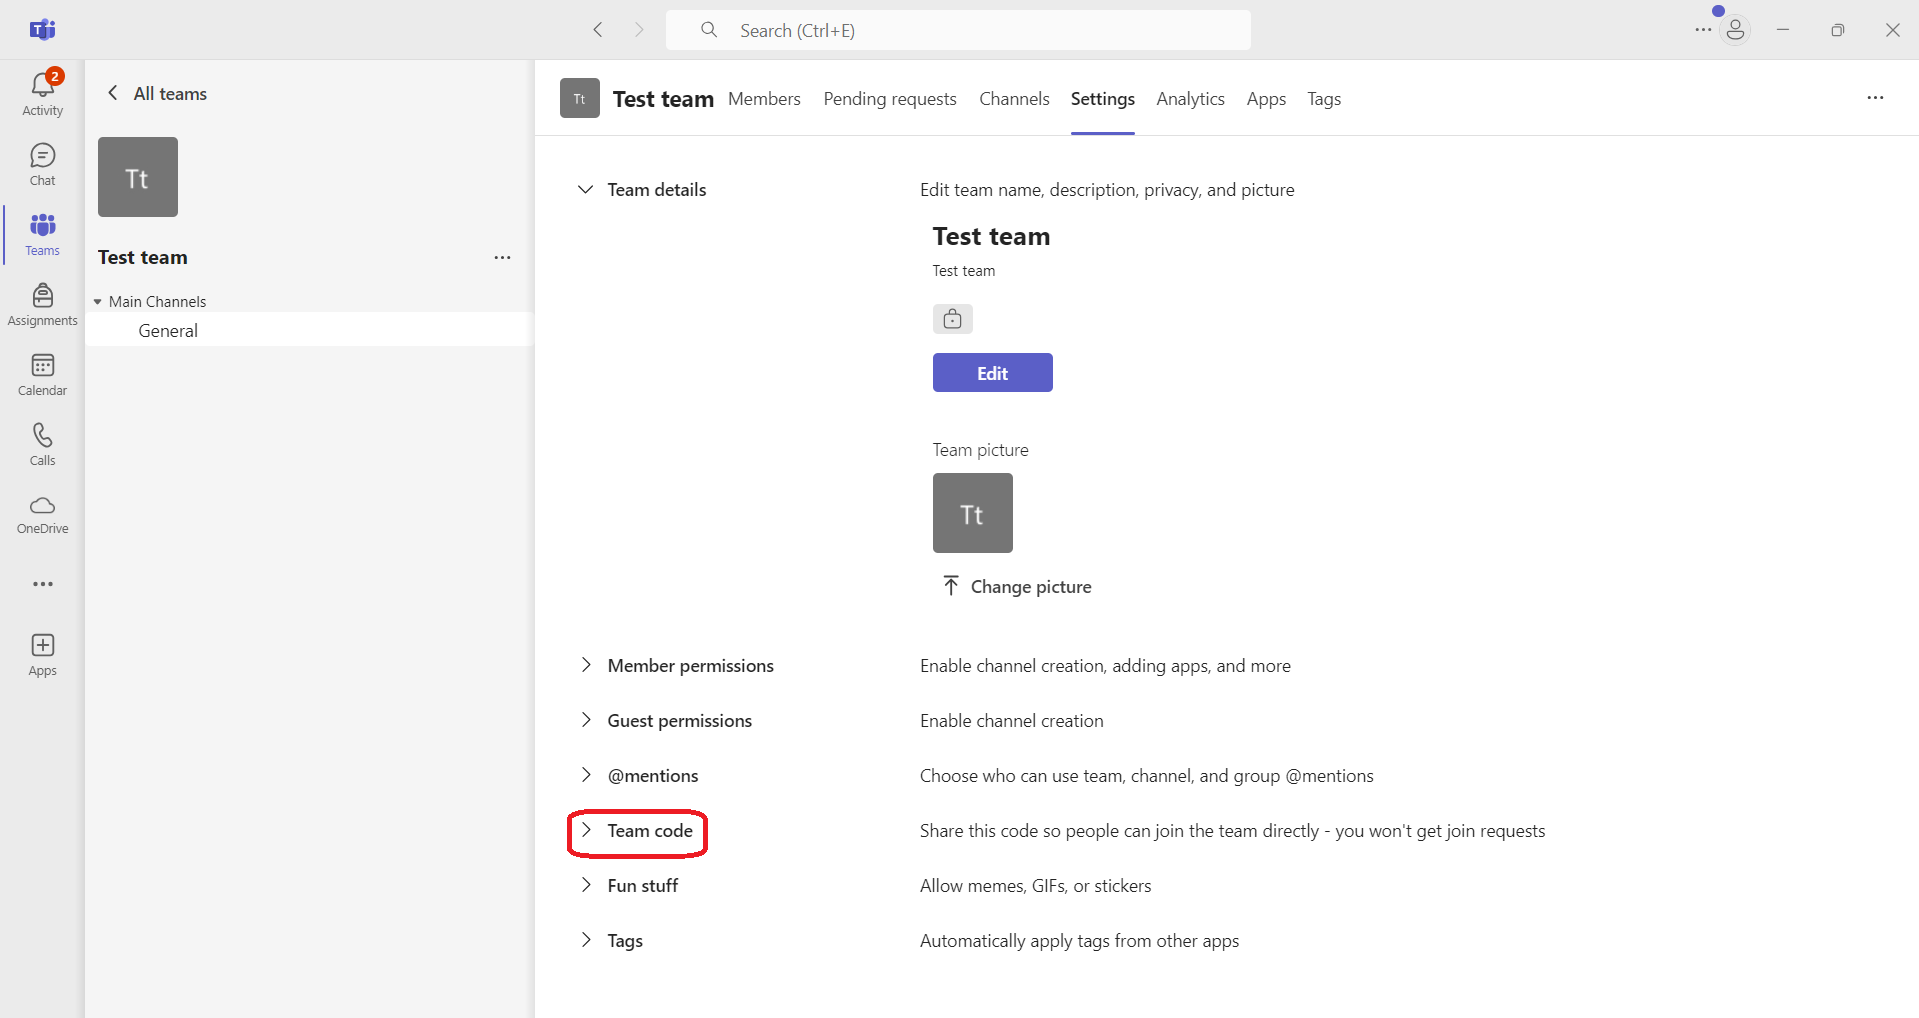Expand Member permissions settings
Screen dimensions: 1919x1018
tap(586, 665)
